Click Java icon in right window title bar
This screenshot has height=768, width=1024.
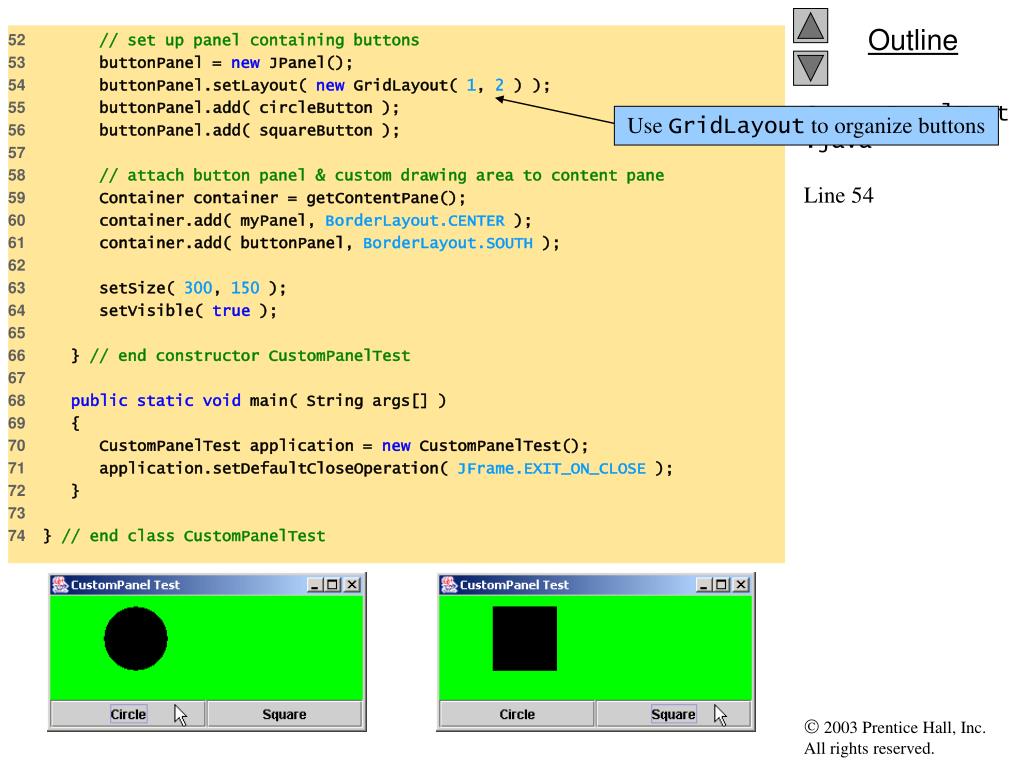pyautogui.click(x=449, y=584)
